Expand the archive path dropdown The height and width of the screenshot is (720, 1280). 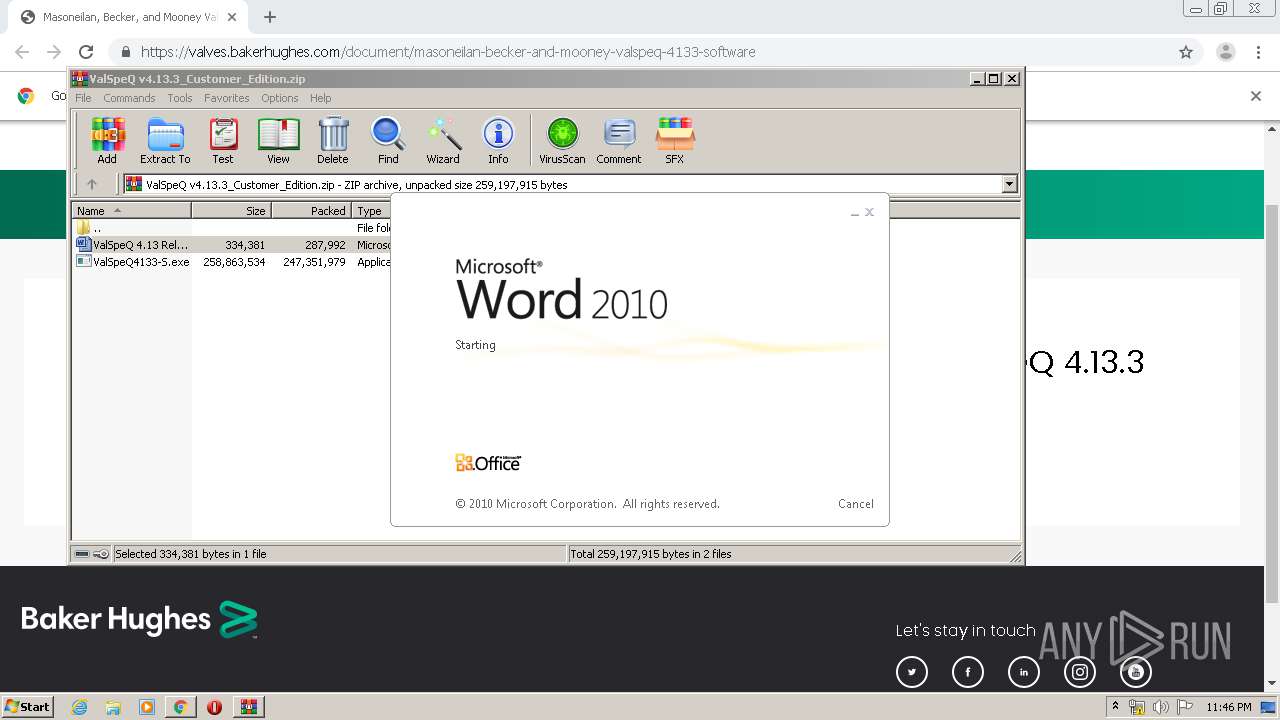point(1009,184)
